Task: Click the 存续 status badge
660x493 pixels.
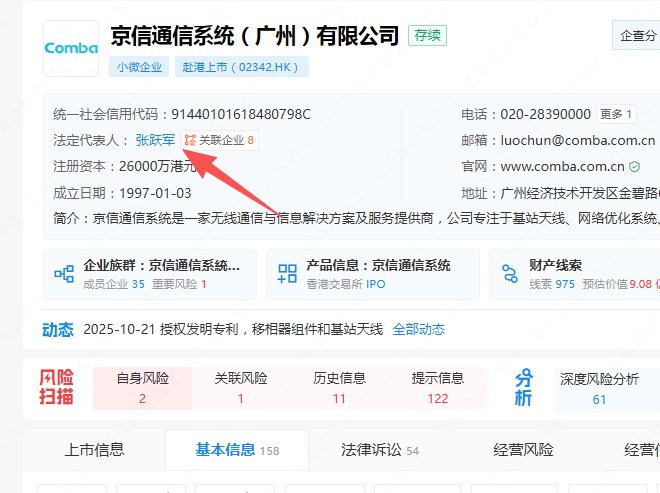Action: (427, 35)
